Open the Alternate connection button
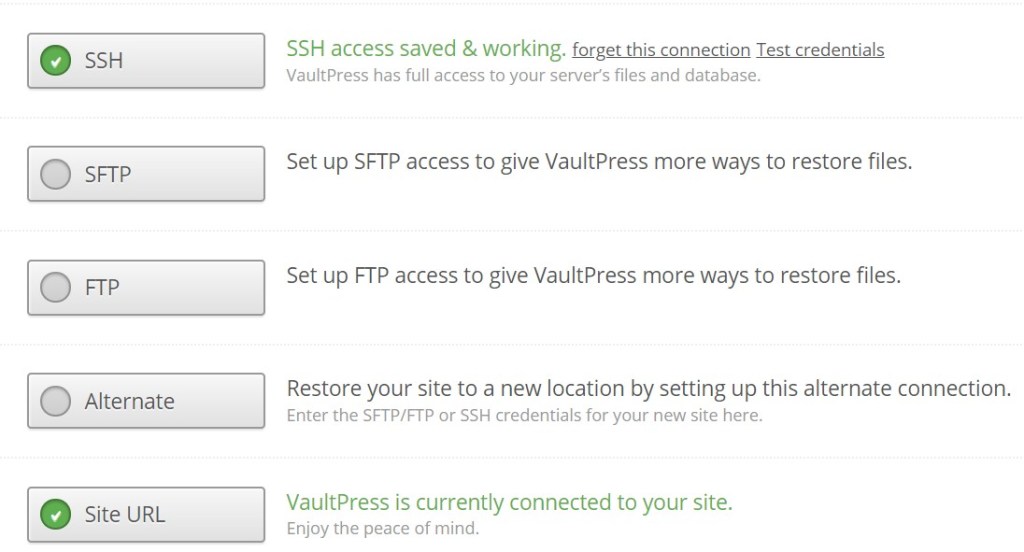 pyautogui.click(x=146, y=401)
